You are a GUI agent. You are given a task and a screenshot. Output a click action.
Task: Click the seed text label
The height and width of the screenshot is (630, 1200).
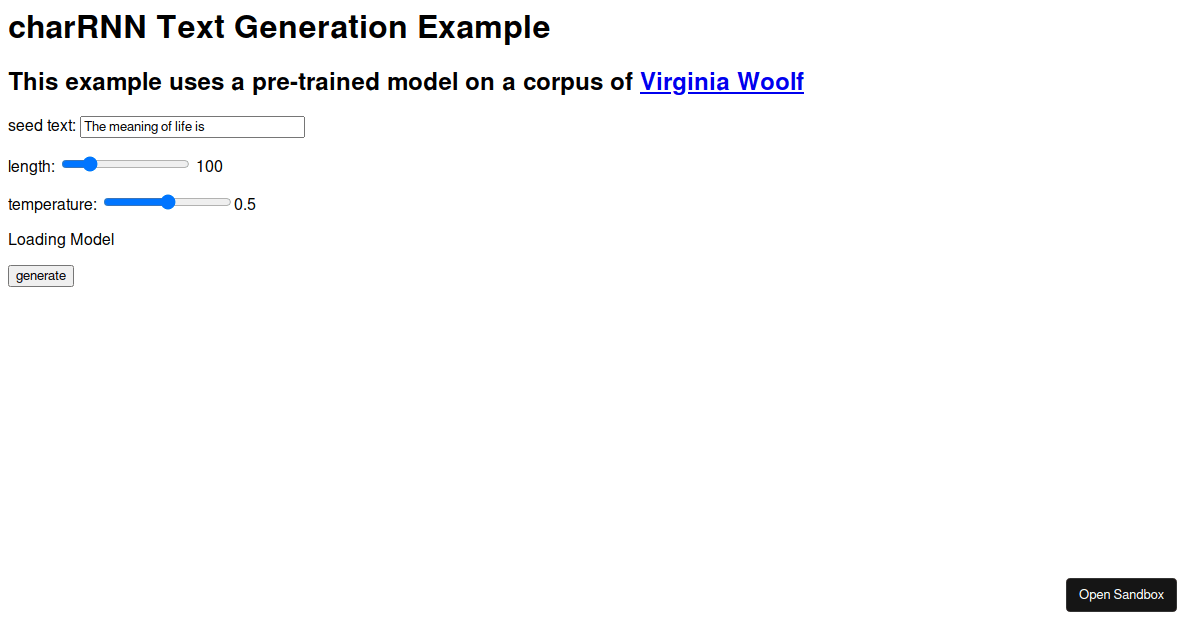tap(41, 125)
